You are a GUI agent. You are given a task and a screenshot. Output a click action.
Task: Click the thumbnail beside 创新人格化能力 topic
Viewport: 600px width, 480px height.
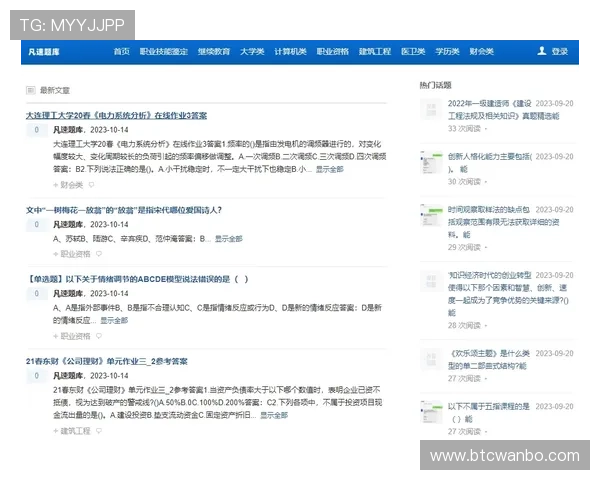(431, 162)
